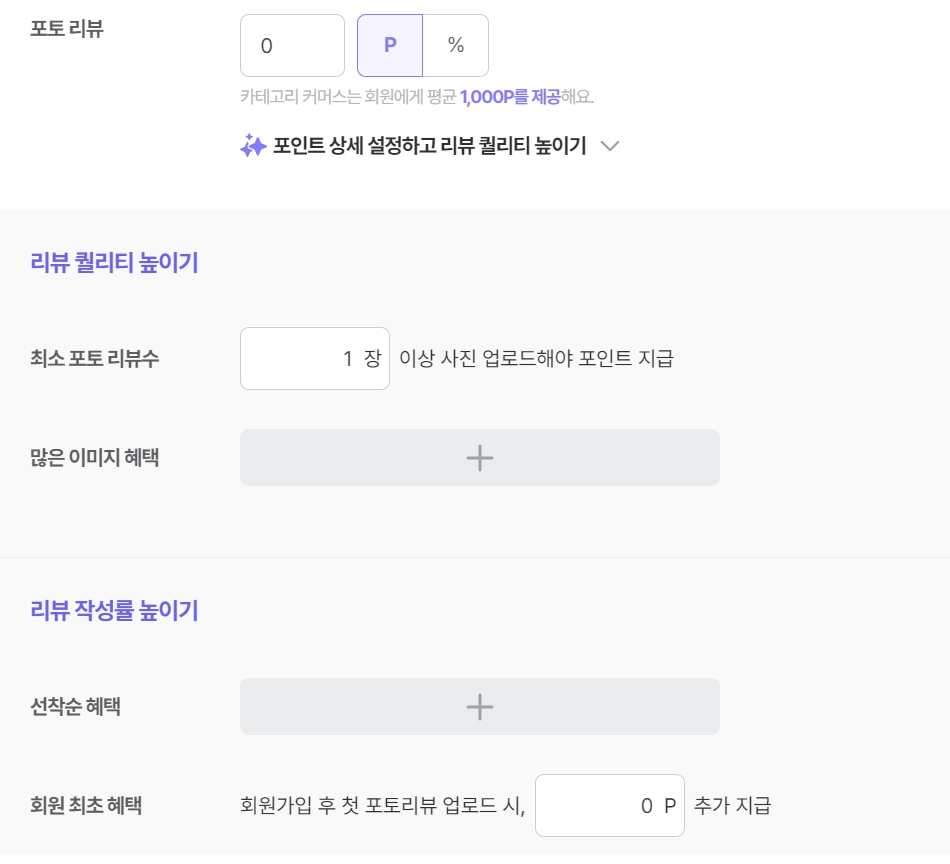This screenshot has height=864, width=950.
Task: Click the 포토 리뷰 point amount field
Action: [292, 46]
